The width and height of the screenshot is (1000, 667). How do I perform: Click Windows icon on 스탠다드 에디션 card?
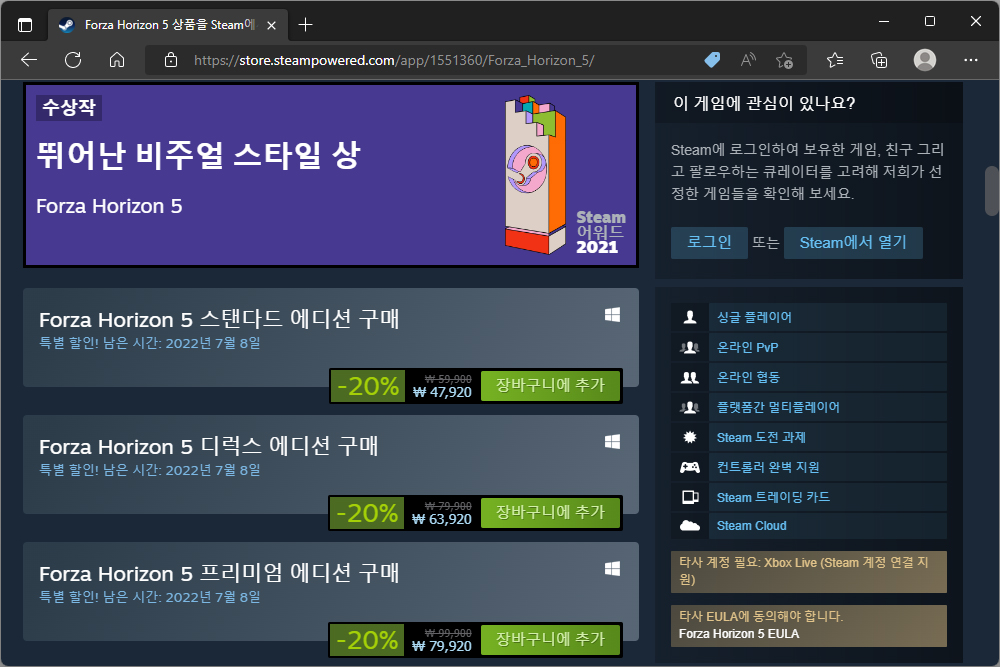point(612,315)
